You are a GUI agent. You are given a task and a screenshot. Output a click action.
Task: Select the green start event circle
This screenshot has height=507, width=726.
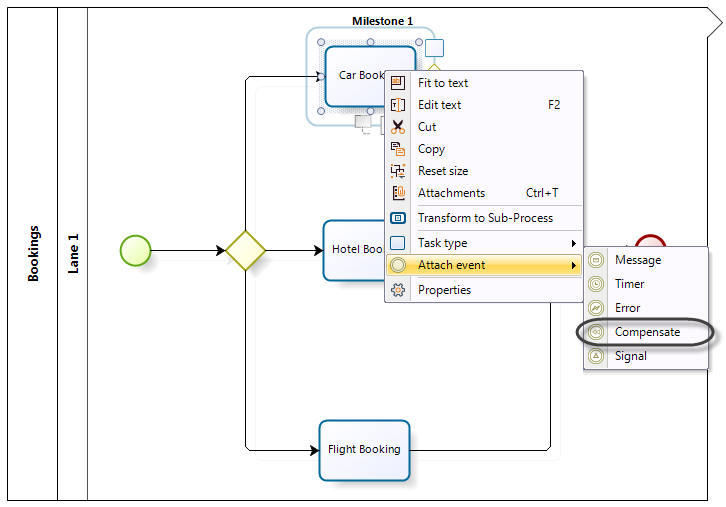(135, 250)
